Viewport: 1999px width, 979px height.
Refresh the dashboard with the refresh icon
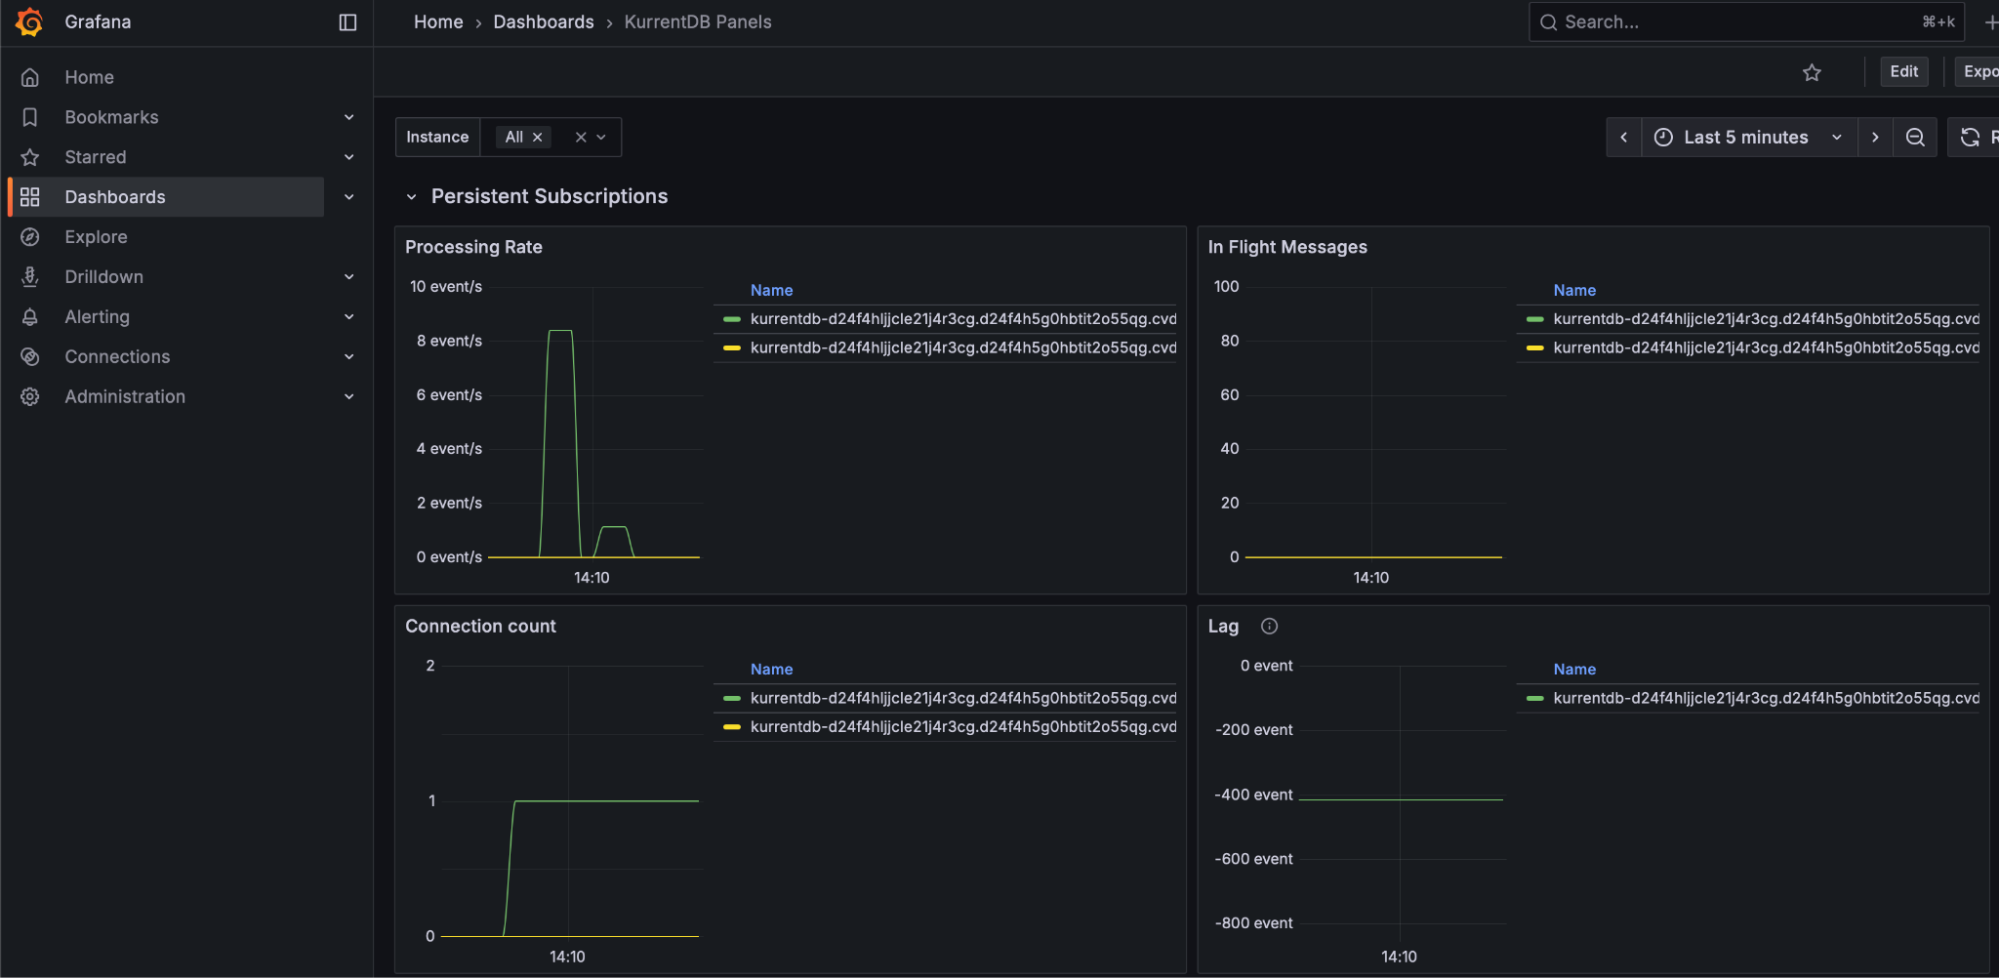point(1968,137)
